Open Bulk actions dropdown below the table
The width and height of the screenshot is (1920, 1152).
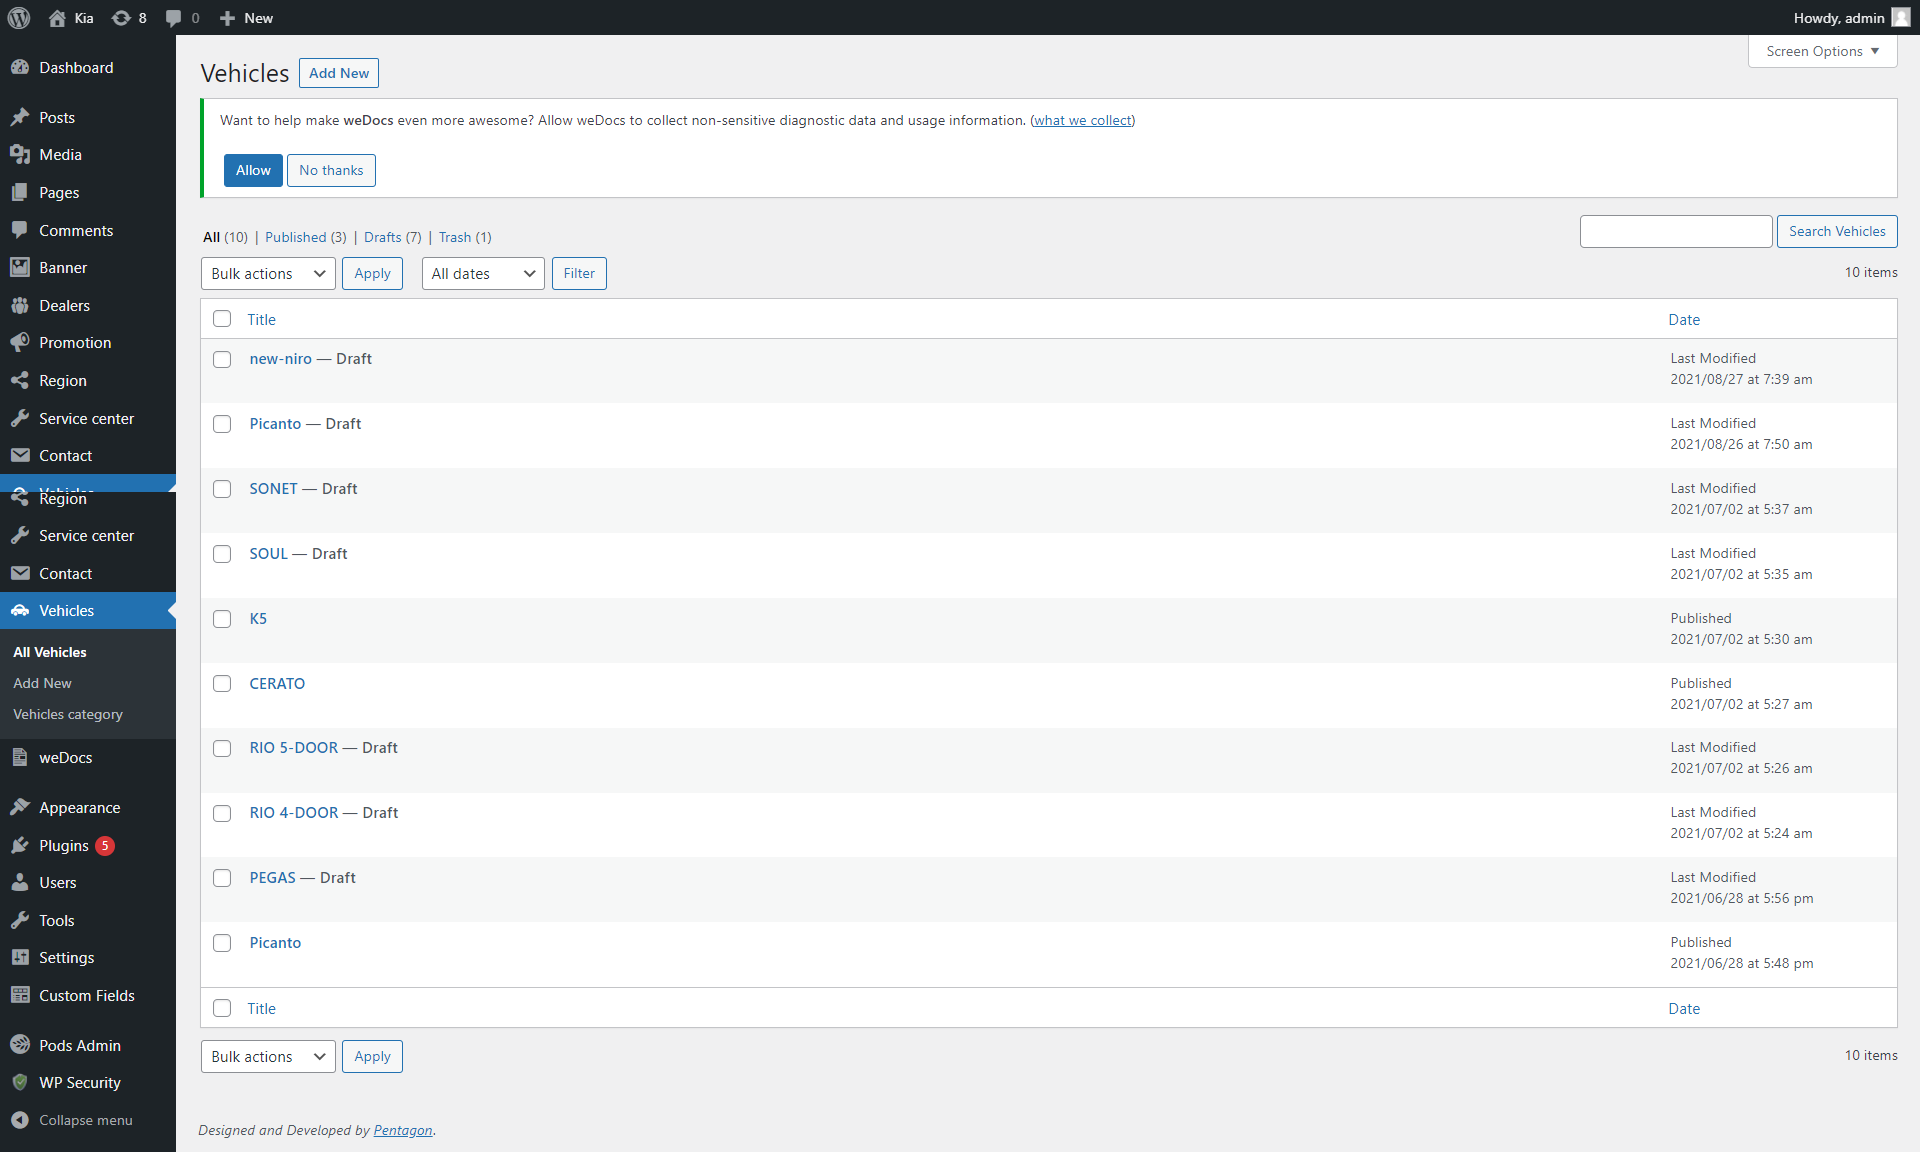268,1057
